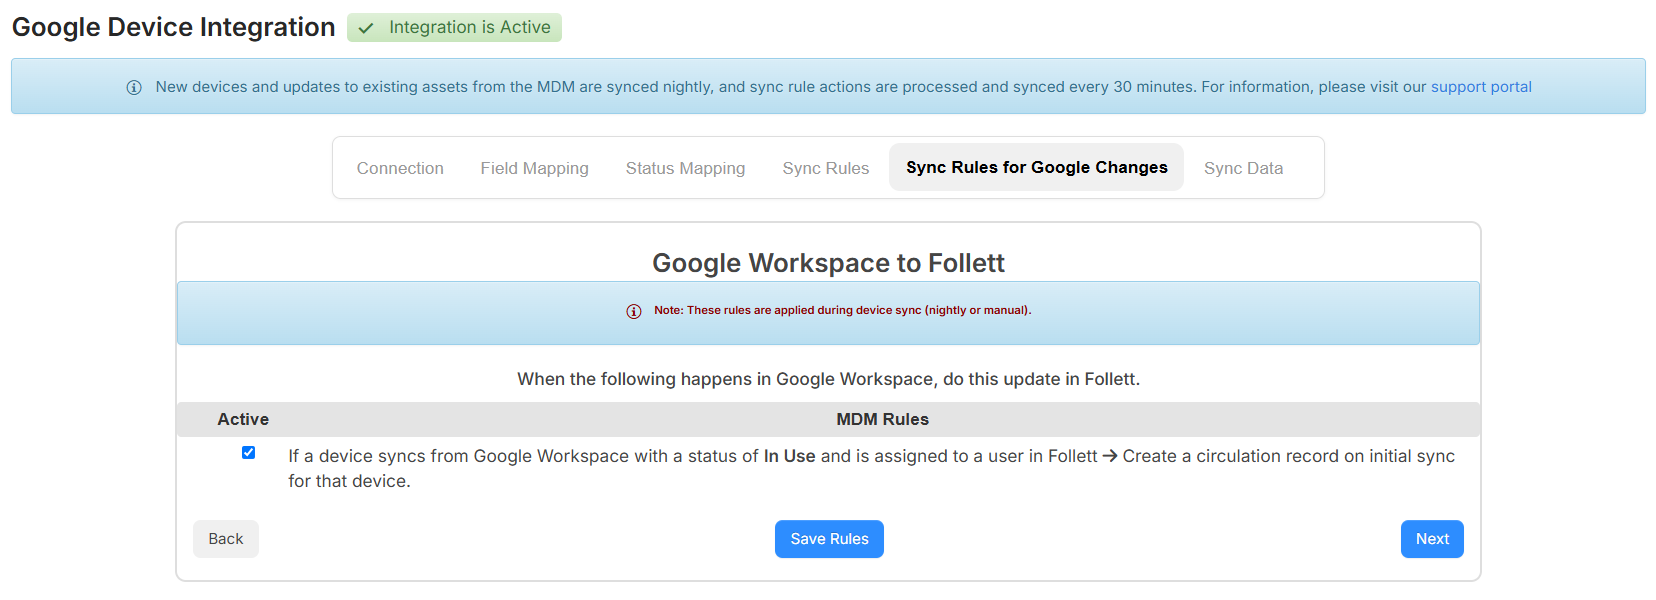1656x600 pixels.
Task: Open the Sync Data tab
Action: pyautogui.click(x=1243, y=168)
